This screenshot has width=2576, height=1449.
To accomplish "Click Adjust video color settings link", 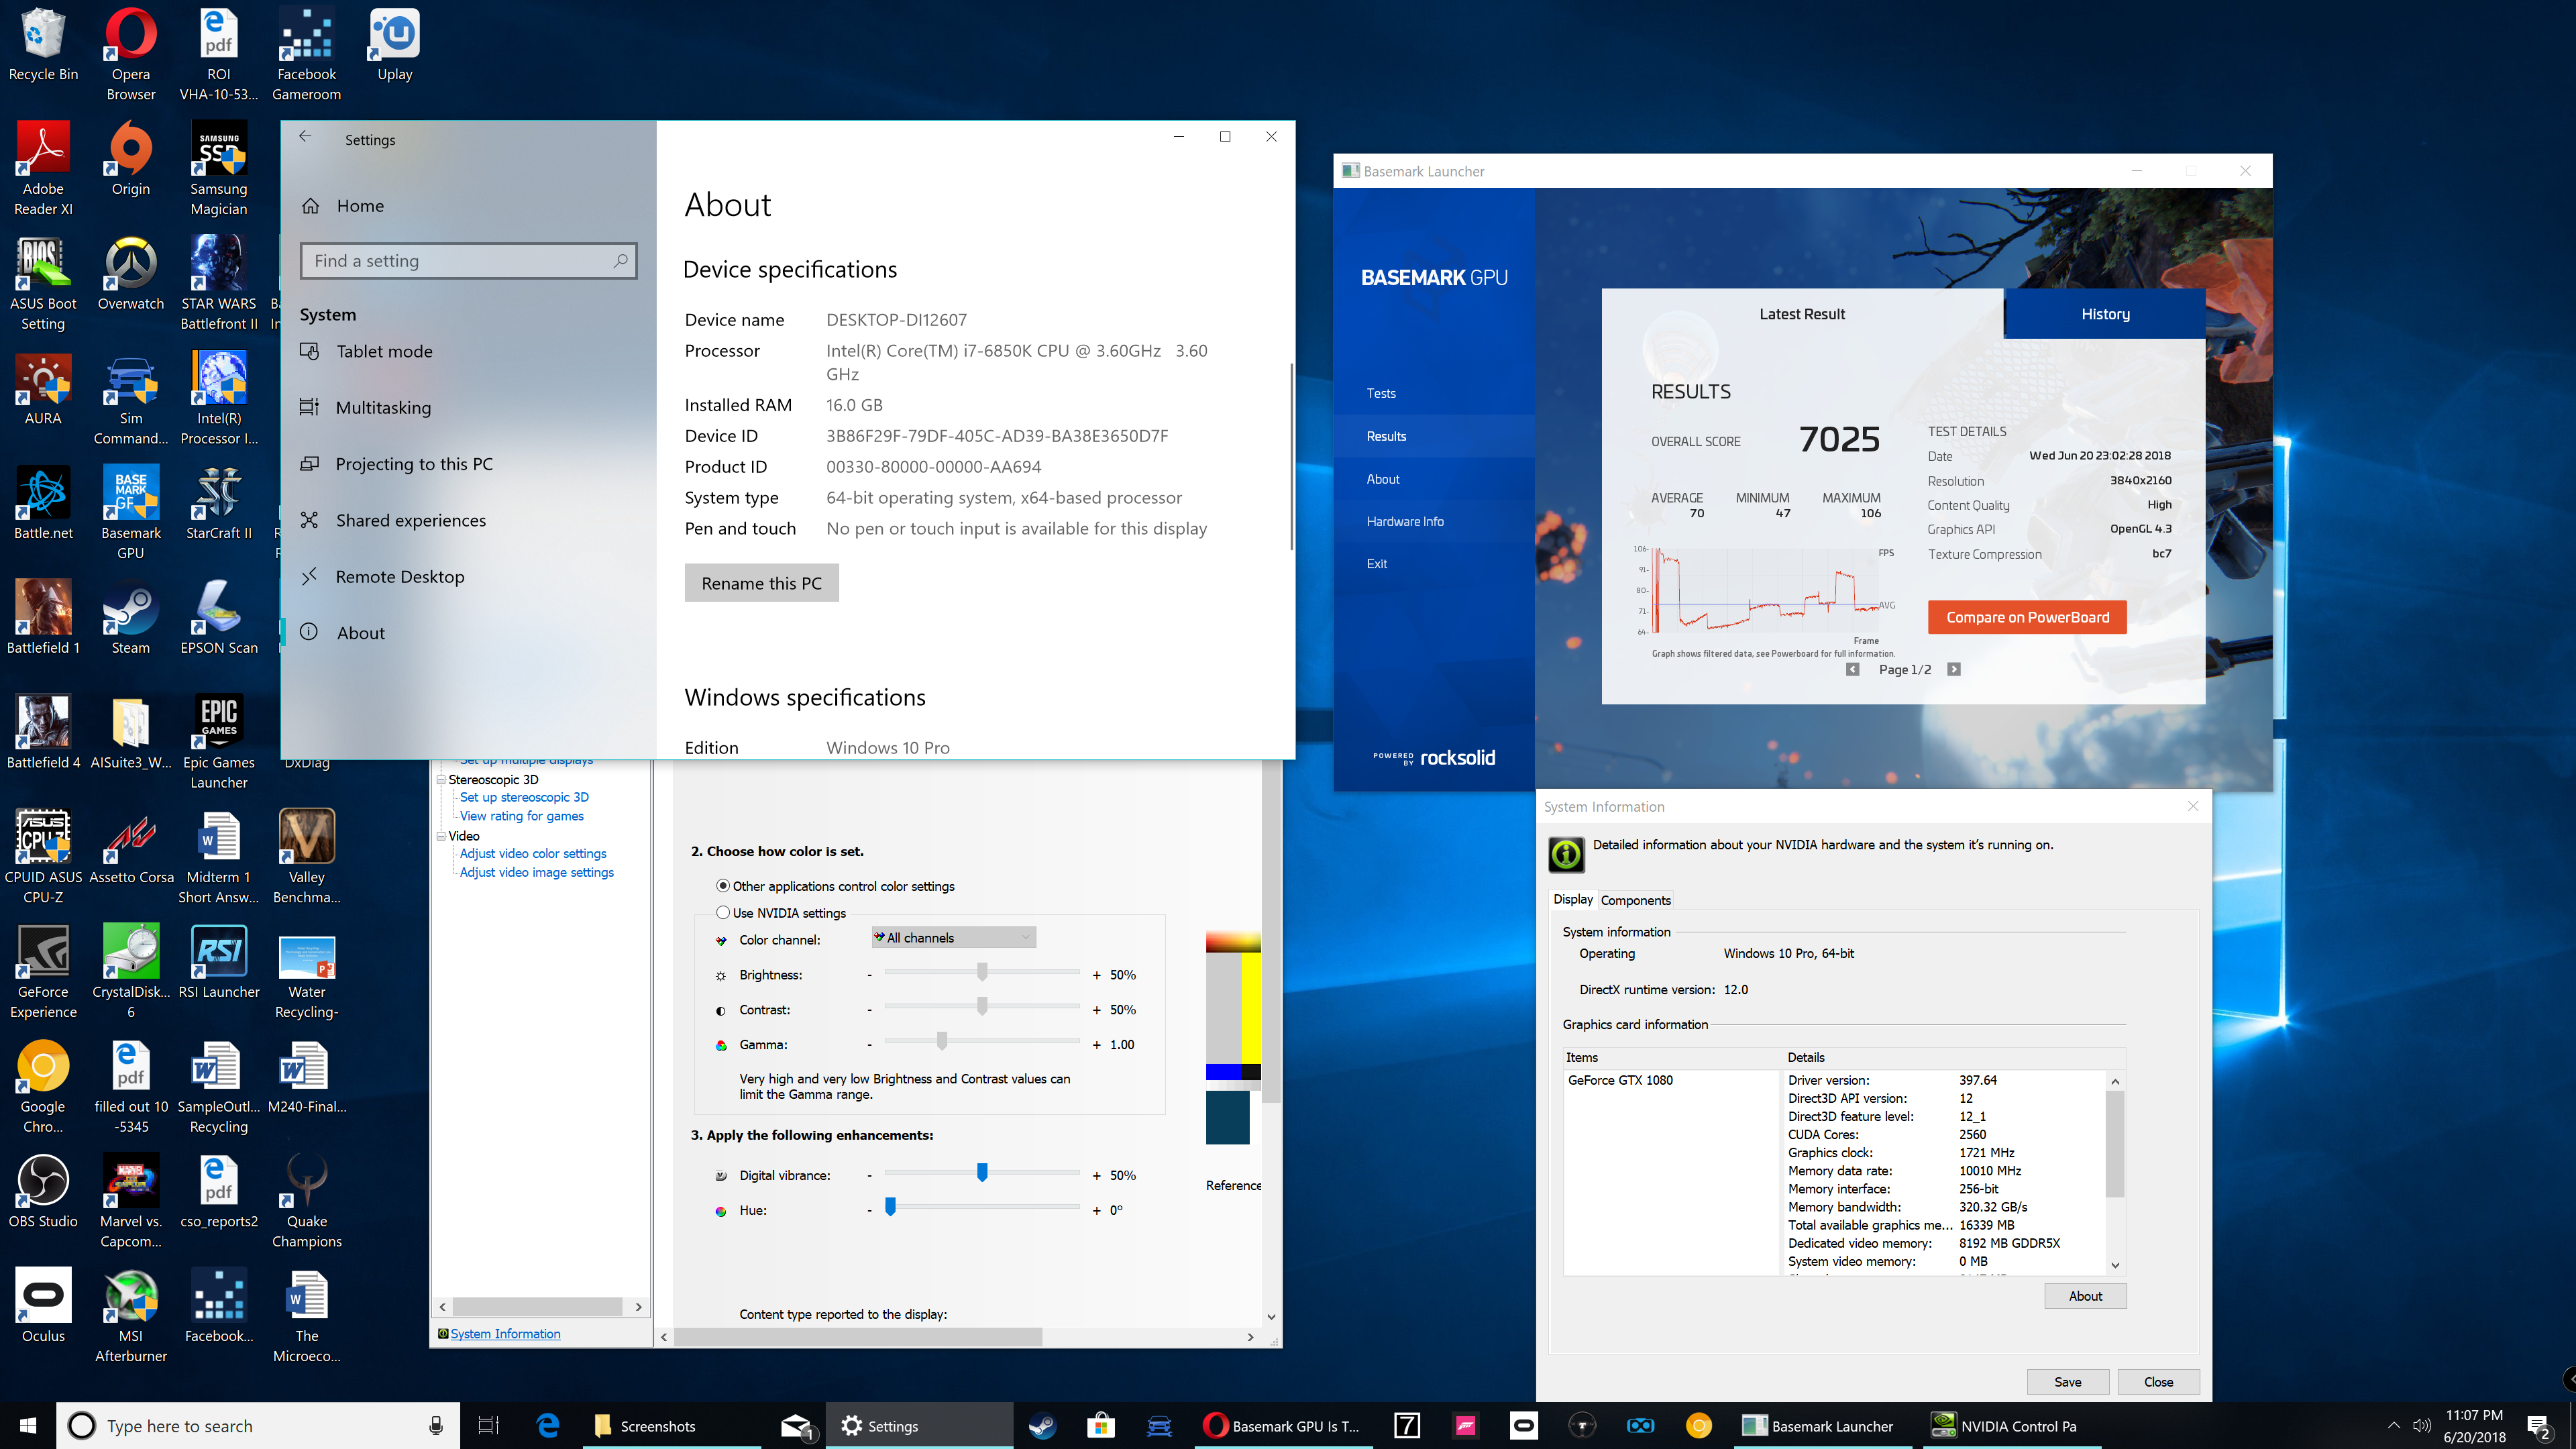I will [x=533, y=853].
